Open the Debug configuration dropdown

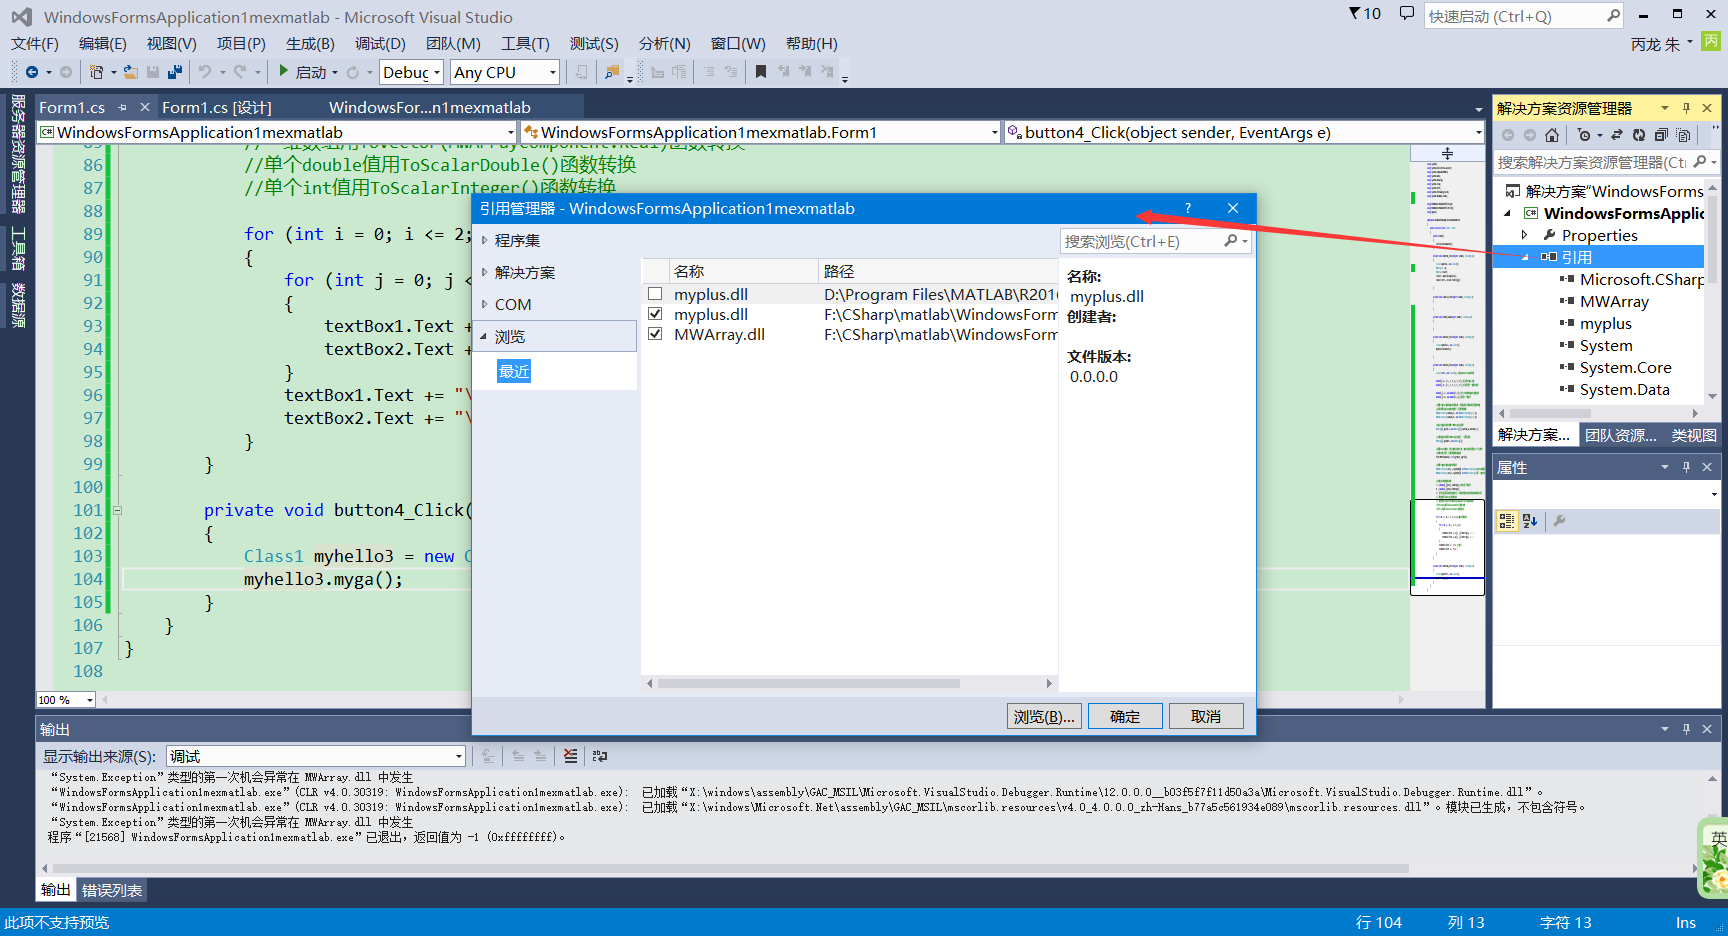click(411, 72)
